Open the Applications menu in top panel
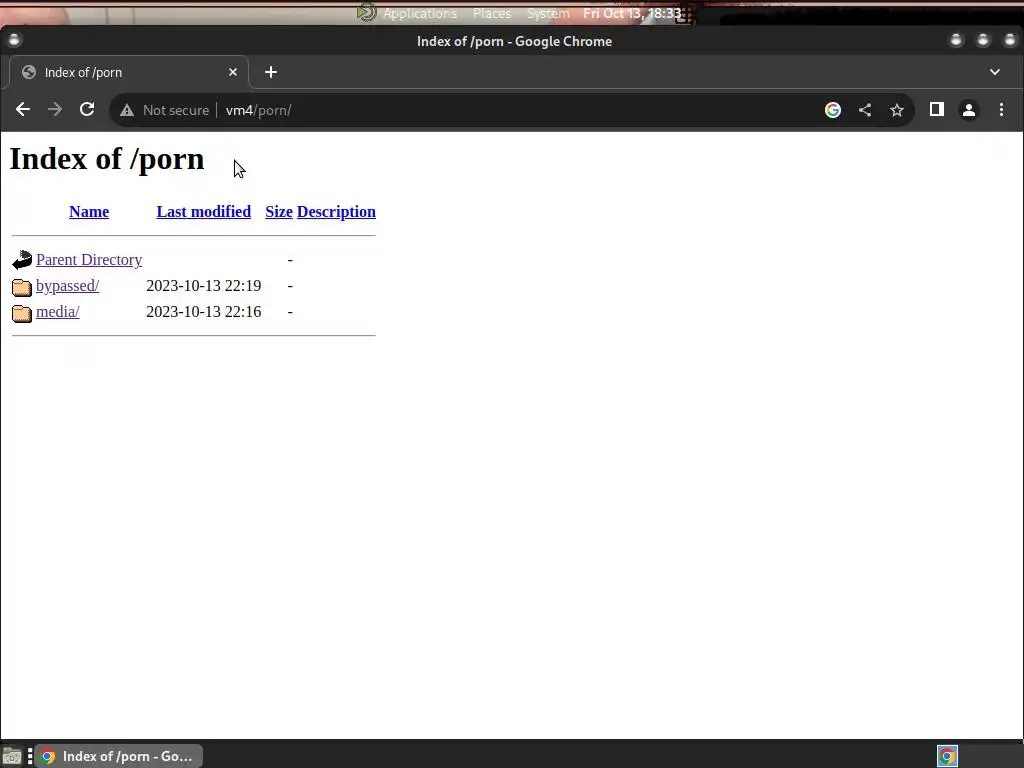 pyautogui.click(x=420, y=13)
